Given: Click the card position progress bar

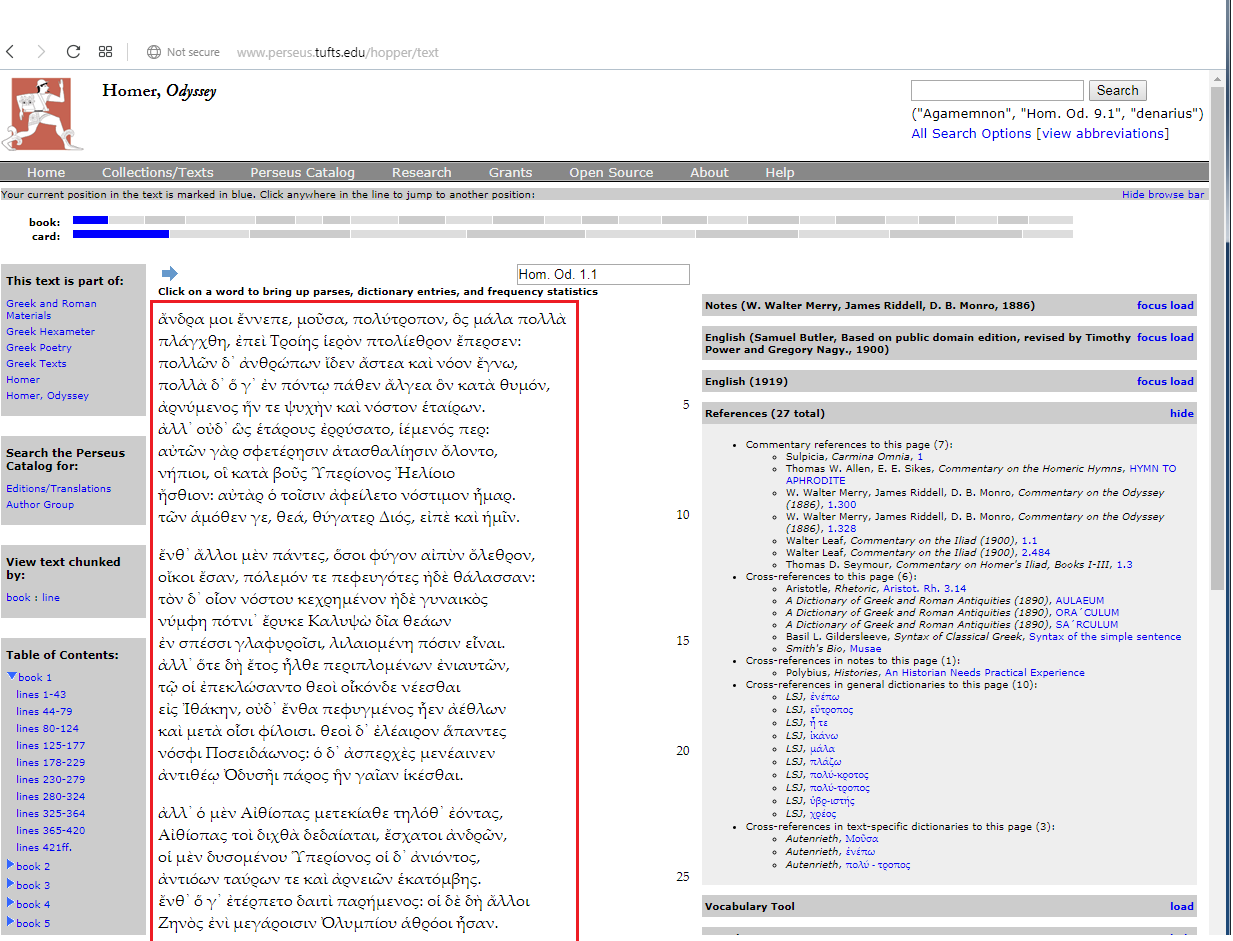Looking at the screenshot, I should [x=573, y=235].
